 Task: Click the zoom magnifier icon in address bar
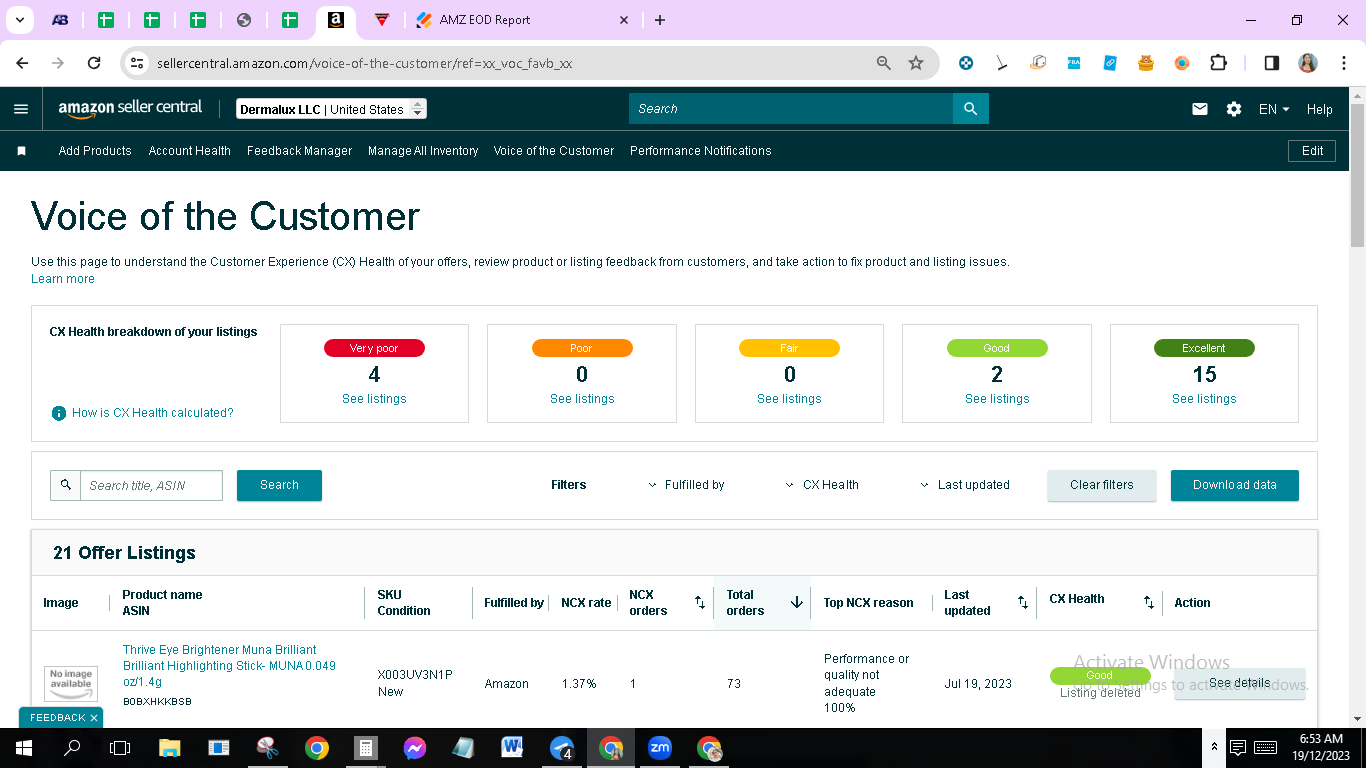(884, 63)
